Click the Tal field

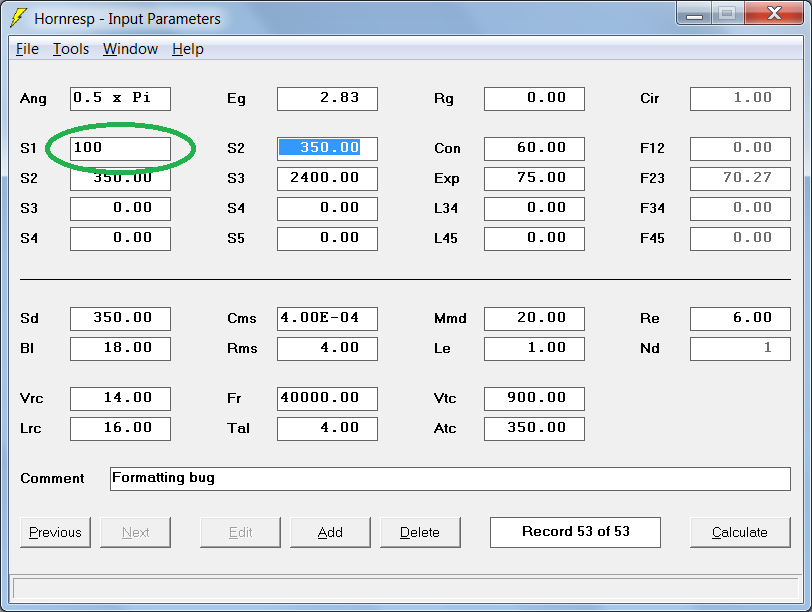[x=327, y=429]
